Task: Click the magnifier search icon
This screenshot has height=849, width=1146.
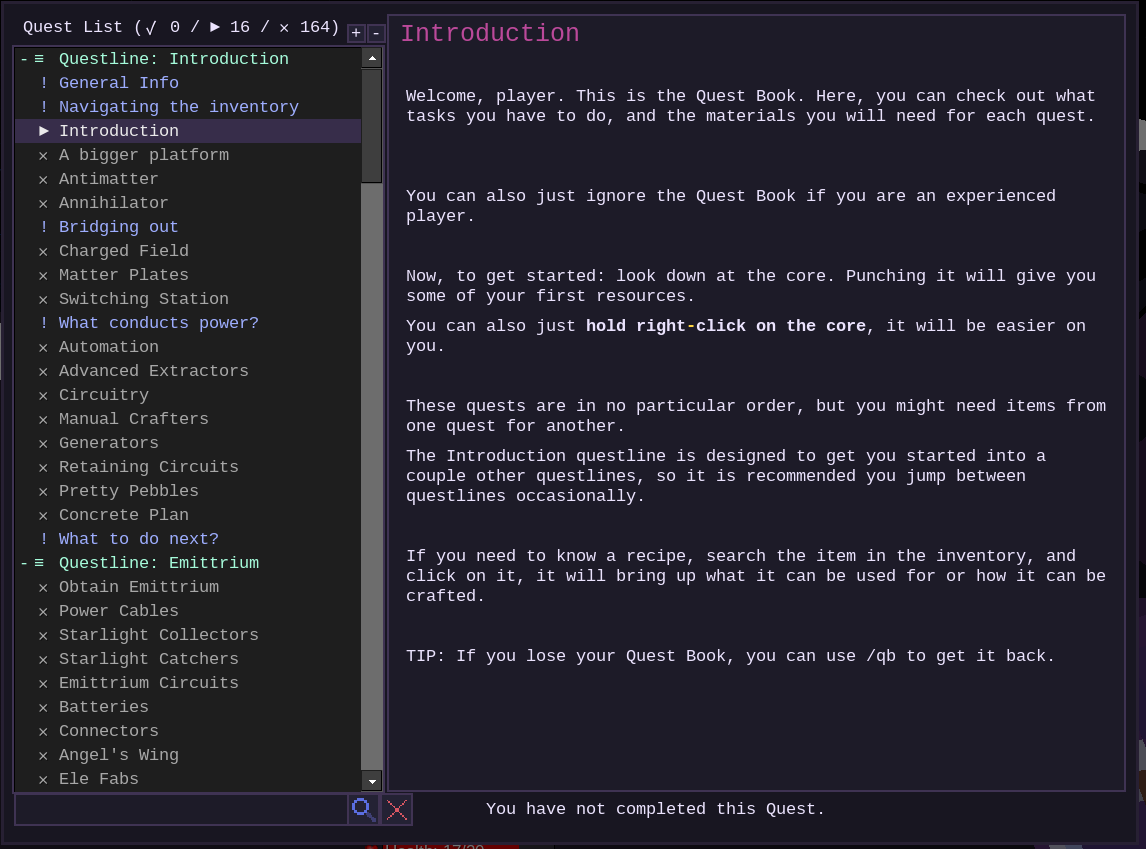Action: [363, 809]
